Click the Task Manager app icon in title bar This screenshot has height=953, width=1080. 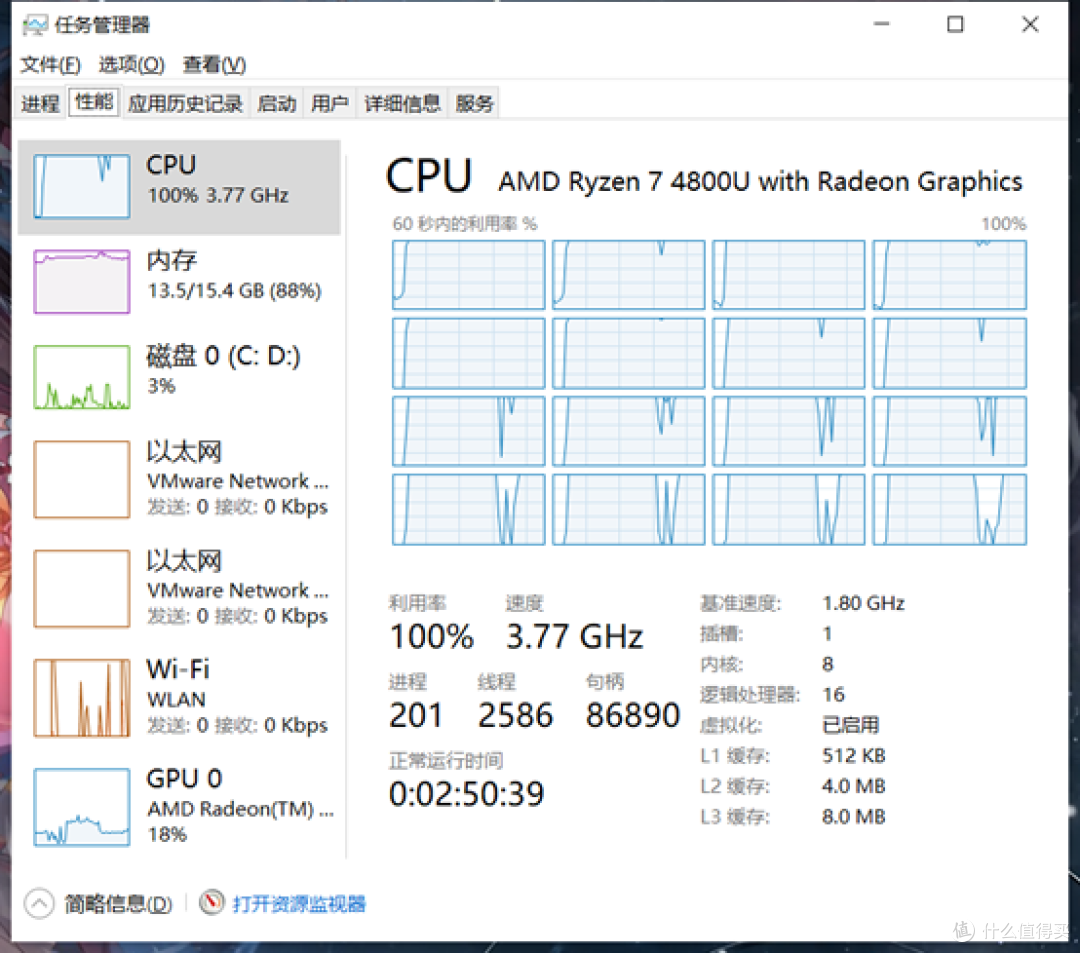click(34, 25)
